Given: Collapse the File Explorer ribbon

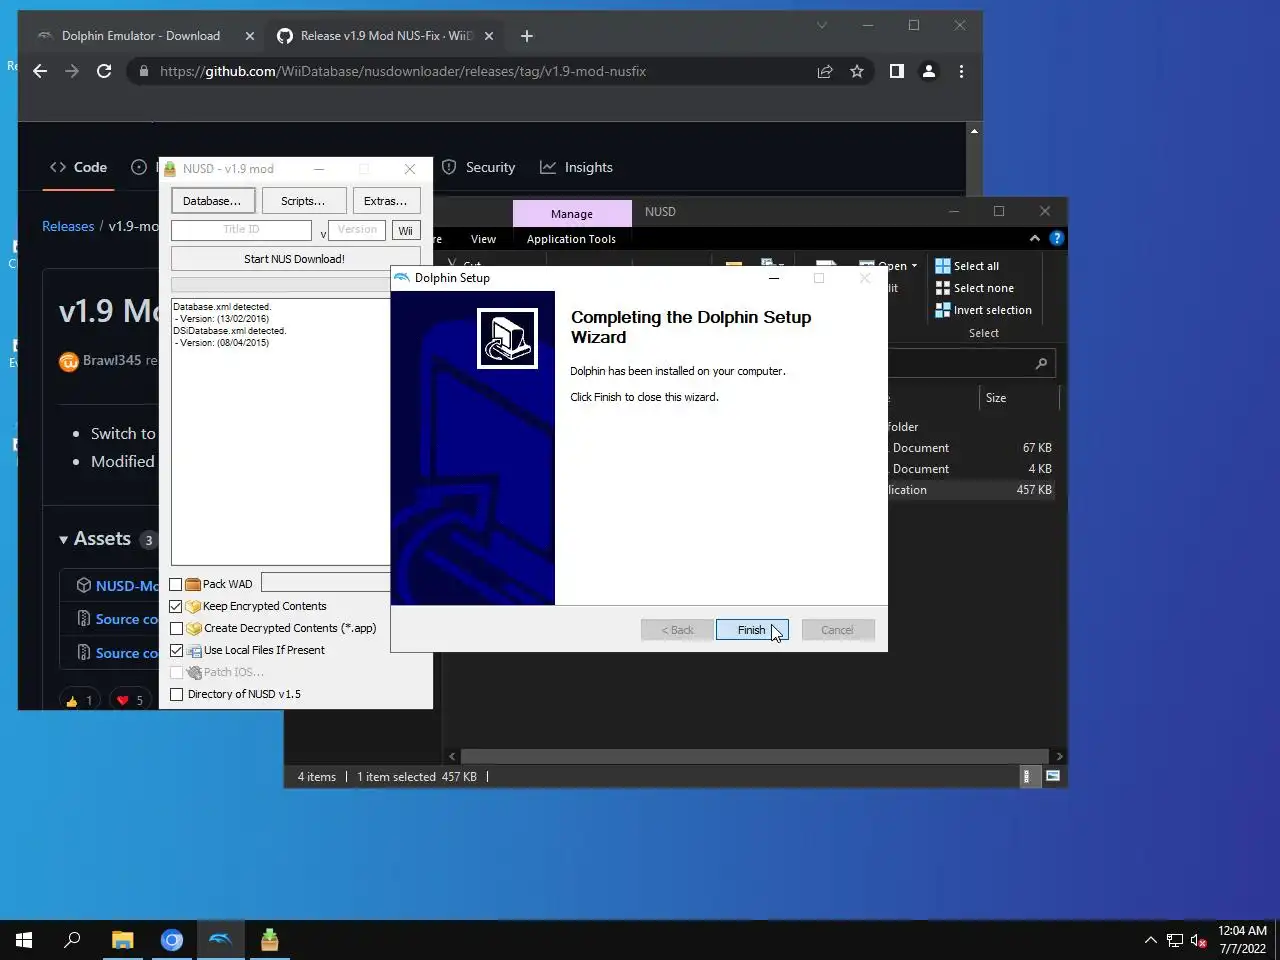Looking at the screenshot, I should tap(1034, 238).
